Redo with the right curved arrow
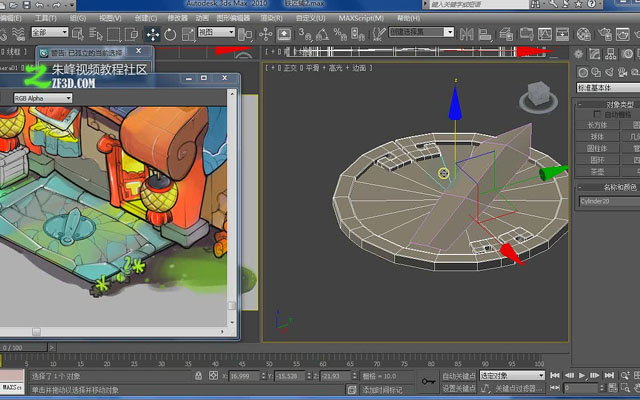Image resolution: width=640 pixels, height=400 pixels. (56, 5)
